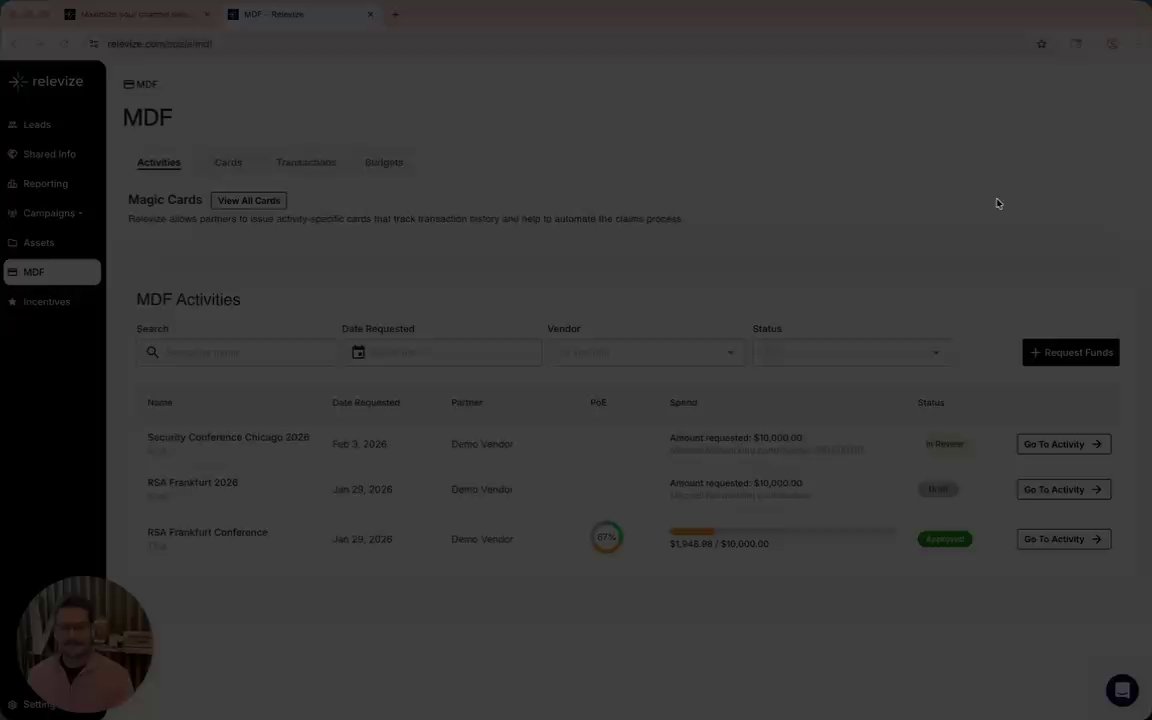Click the 67% PoE progress ring
This screenshot has width=1152, height=720.
(x=606, y=538)
